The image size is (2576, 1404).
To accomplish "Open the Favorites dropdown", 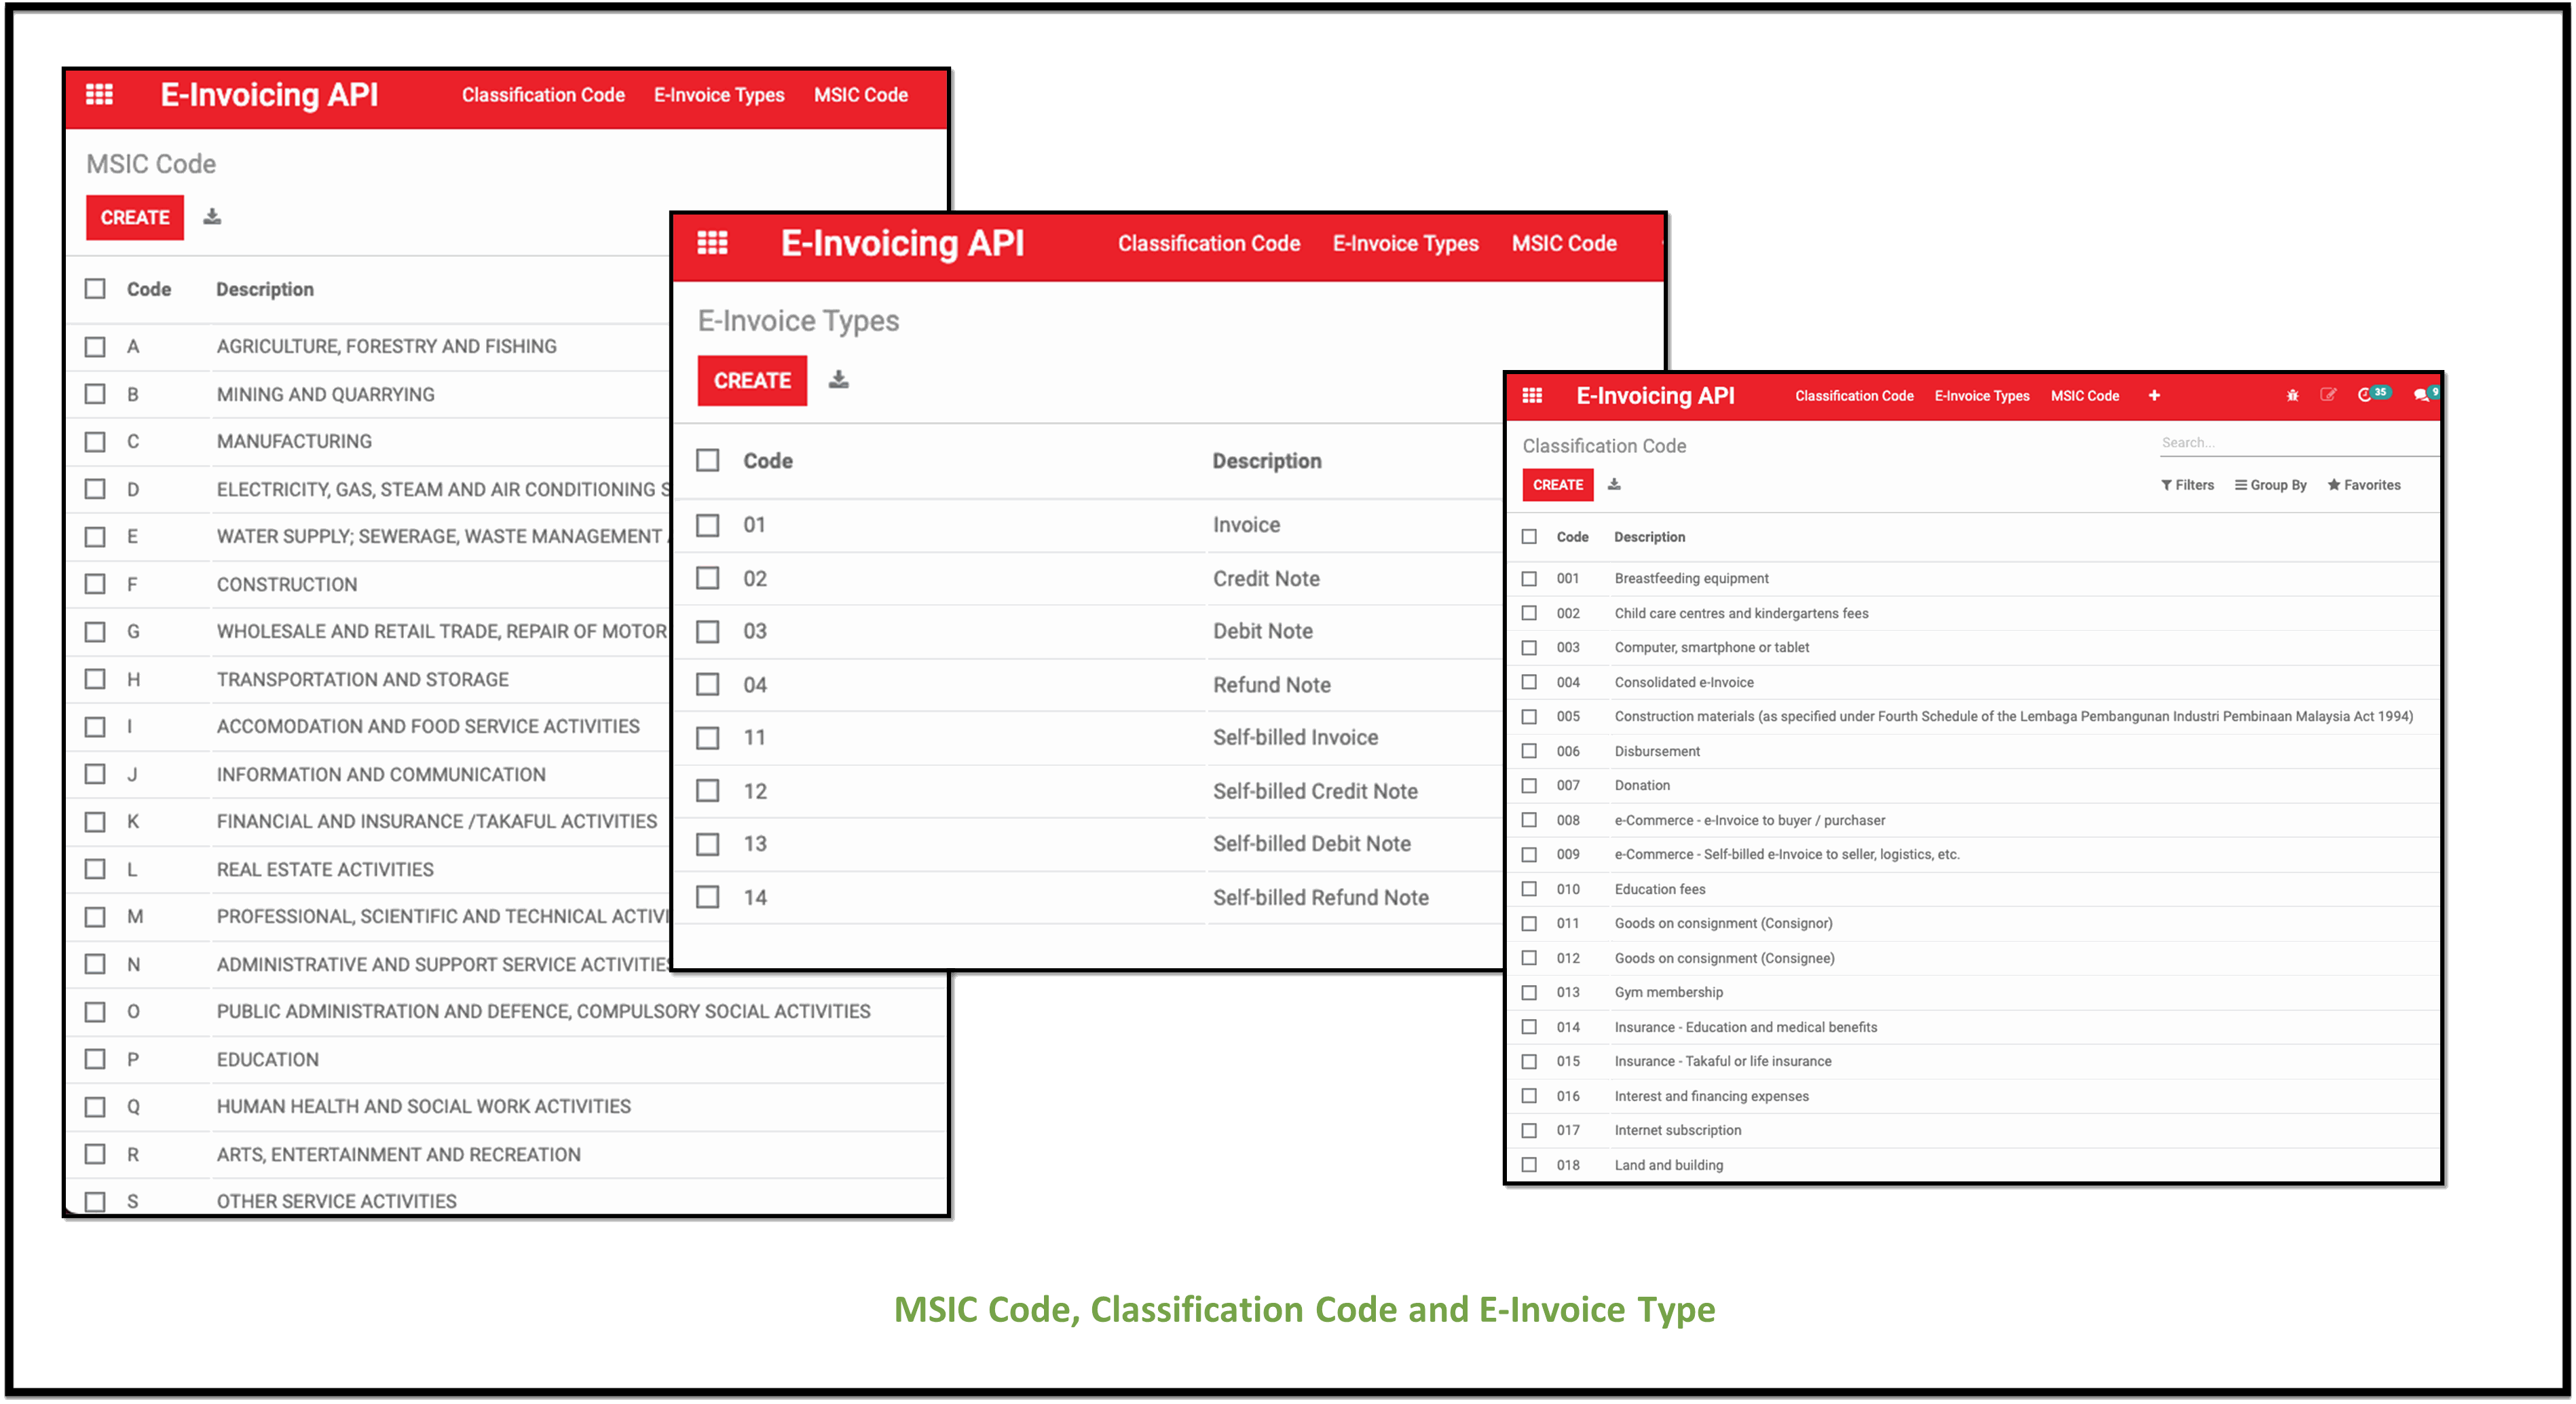I will pyautogui.click(x=2364, y=485).
